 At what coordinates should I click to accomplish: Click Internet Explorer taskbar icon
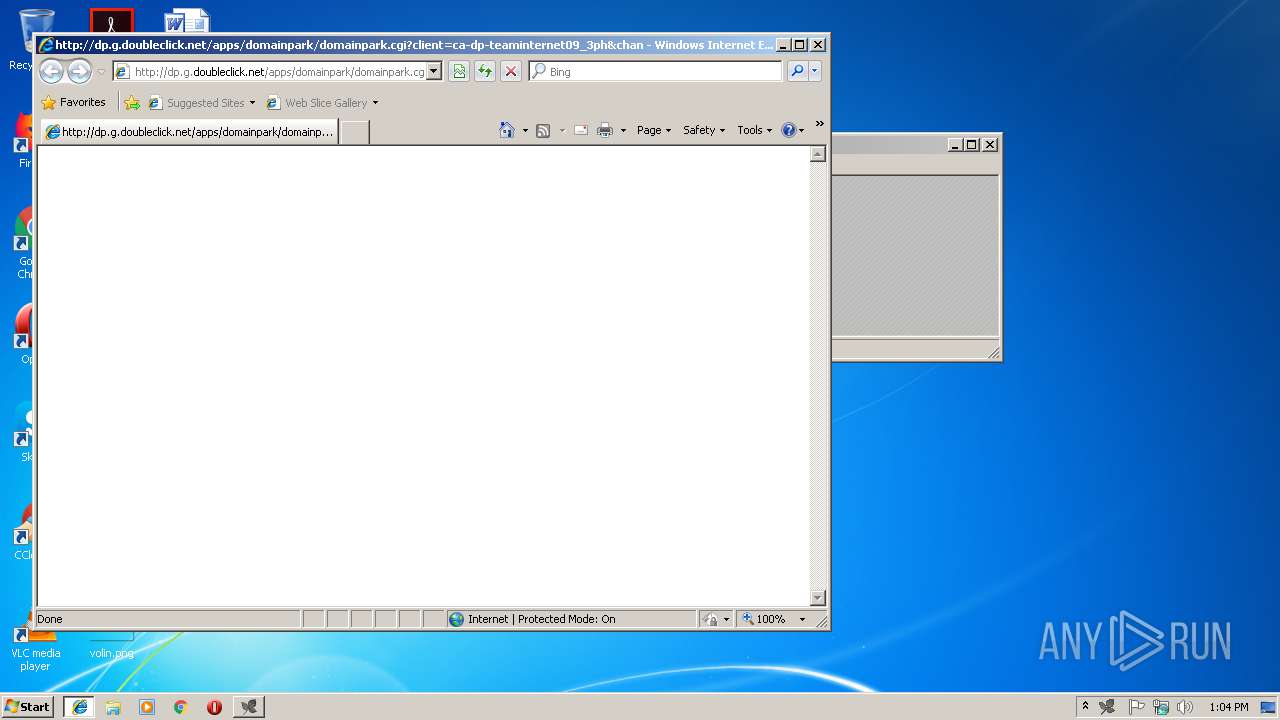(79, 706)
